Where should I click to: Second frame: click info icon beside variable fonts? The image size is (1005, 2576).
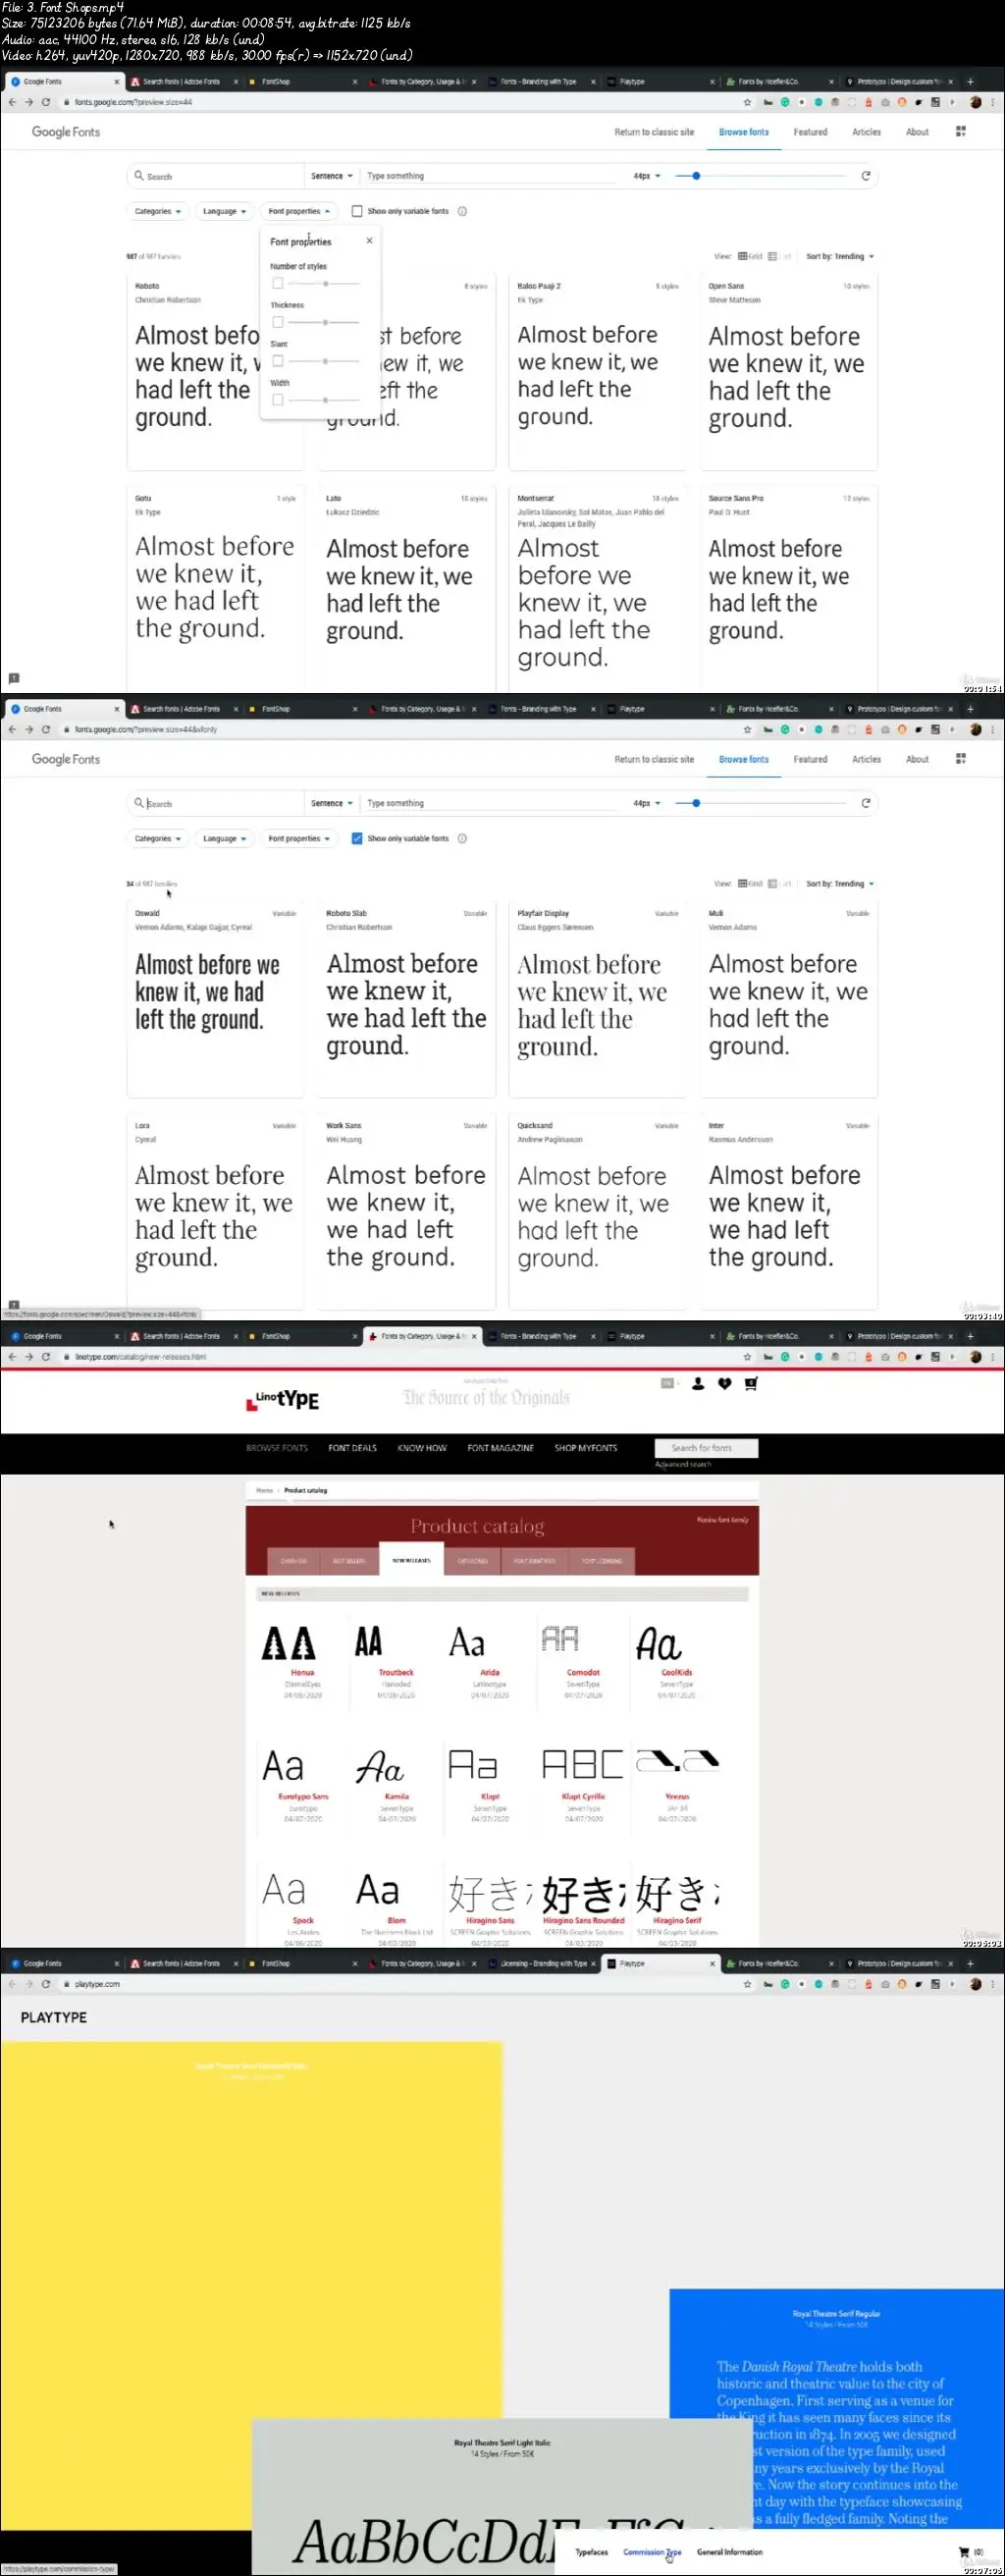[462, 839]
